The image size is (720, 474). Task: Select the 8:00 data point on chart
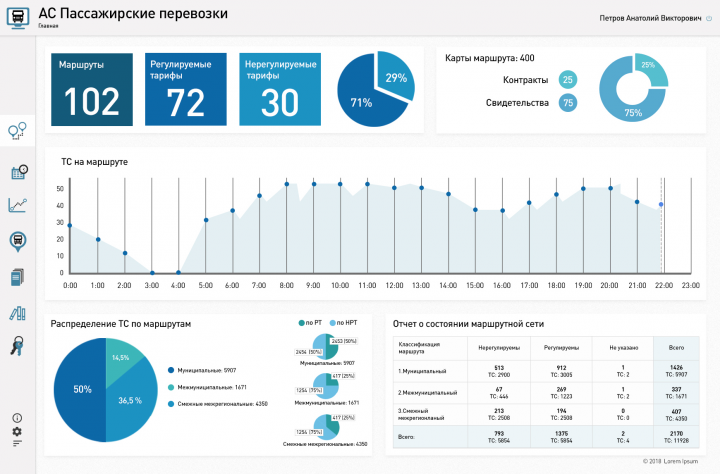(287, 184)
